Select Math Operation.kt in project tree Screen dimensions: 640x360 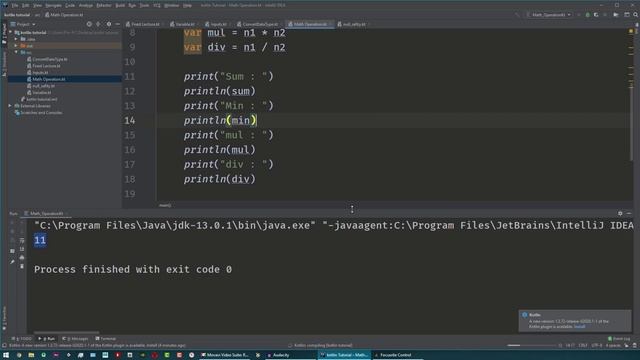[x=49, y=79]
